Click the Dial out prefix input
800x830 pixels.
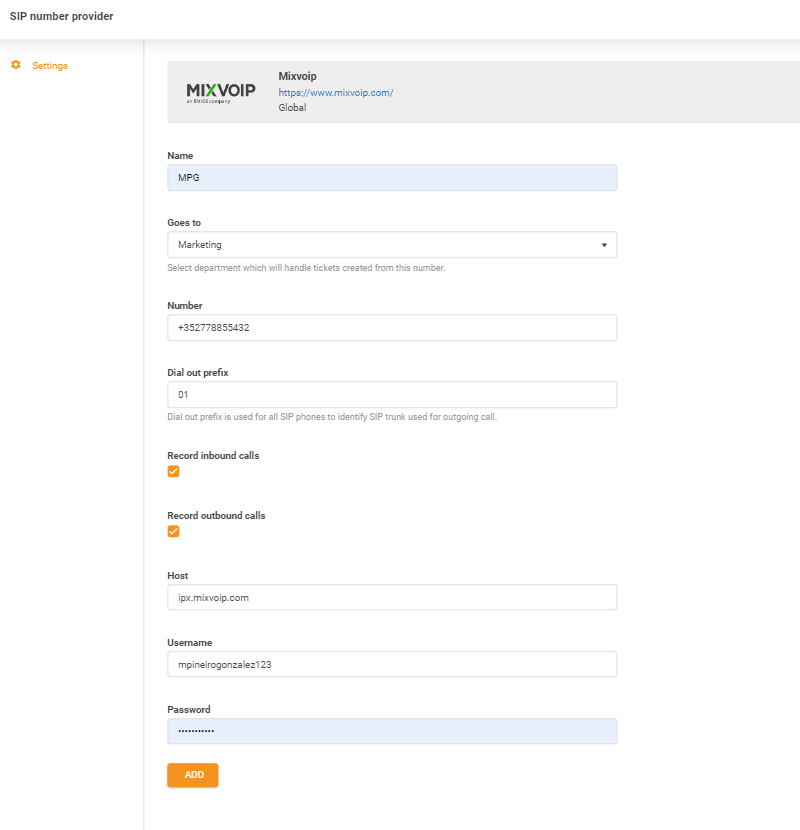point(391,395)
